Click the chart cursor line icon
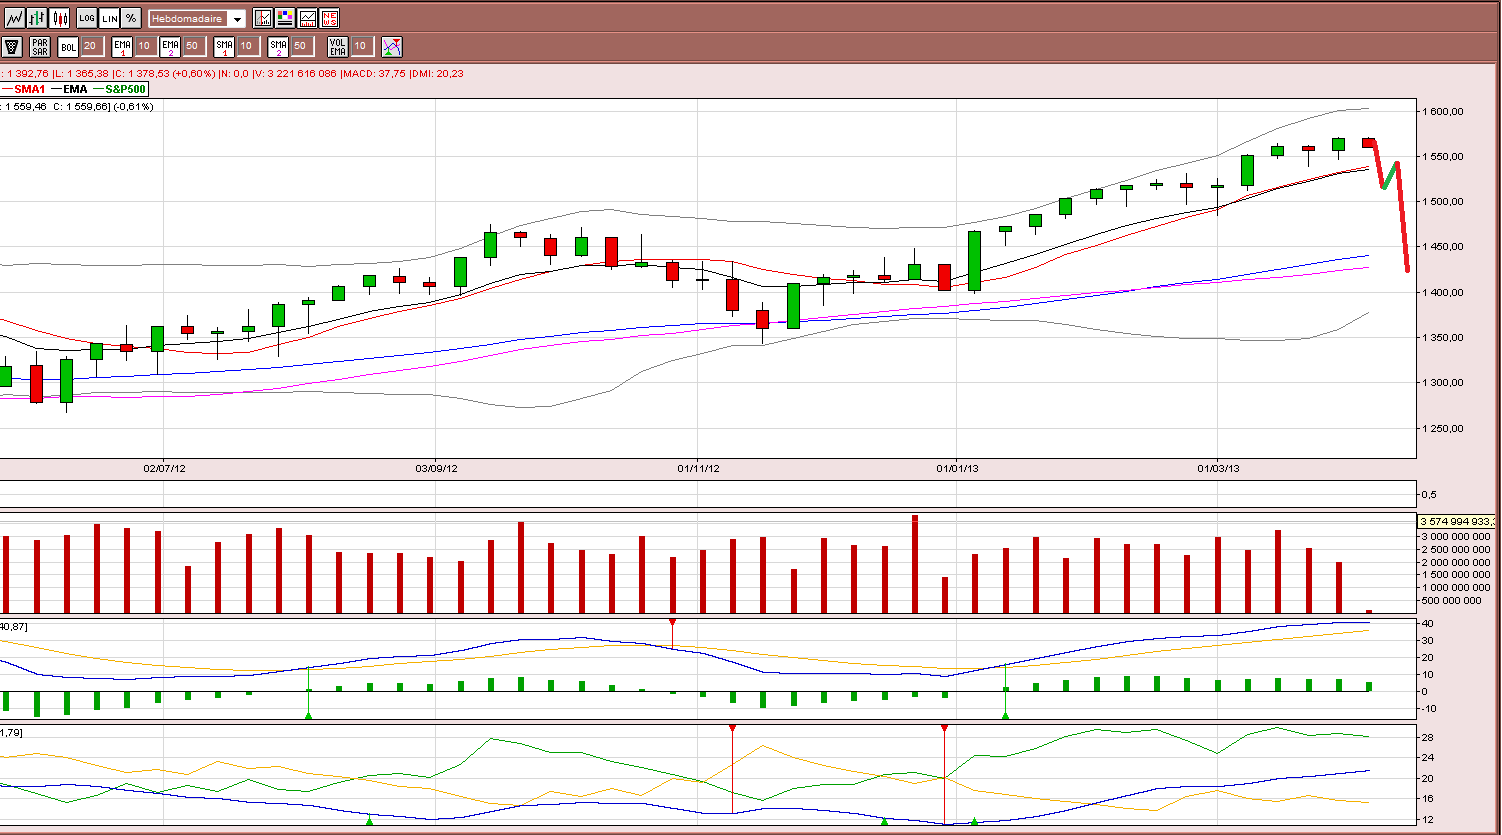 pos(263,18)
